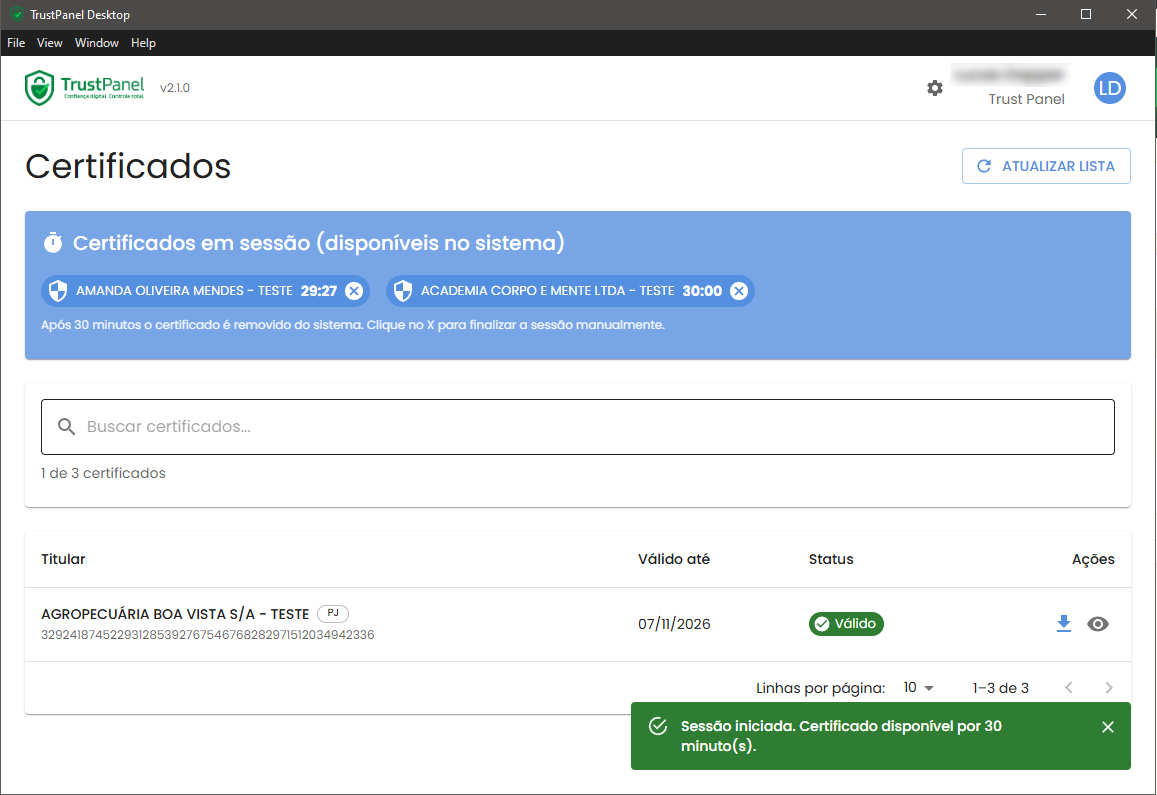Click the 1 de 3 certificados count

103,473
